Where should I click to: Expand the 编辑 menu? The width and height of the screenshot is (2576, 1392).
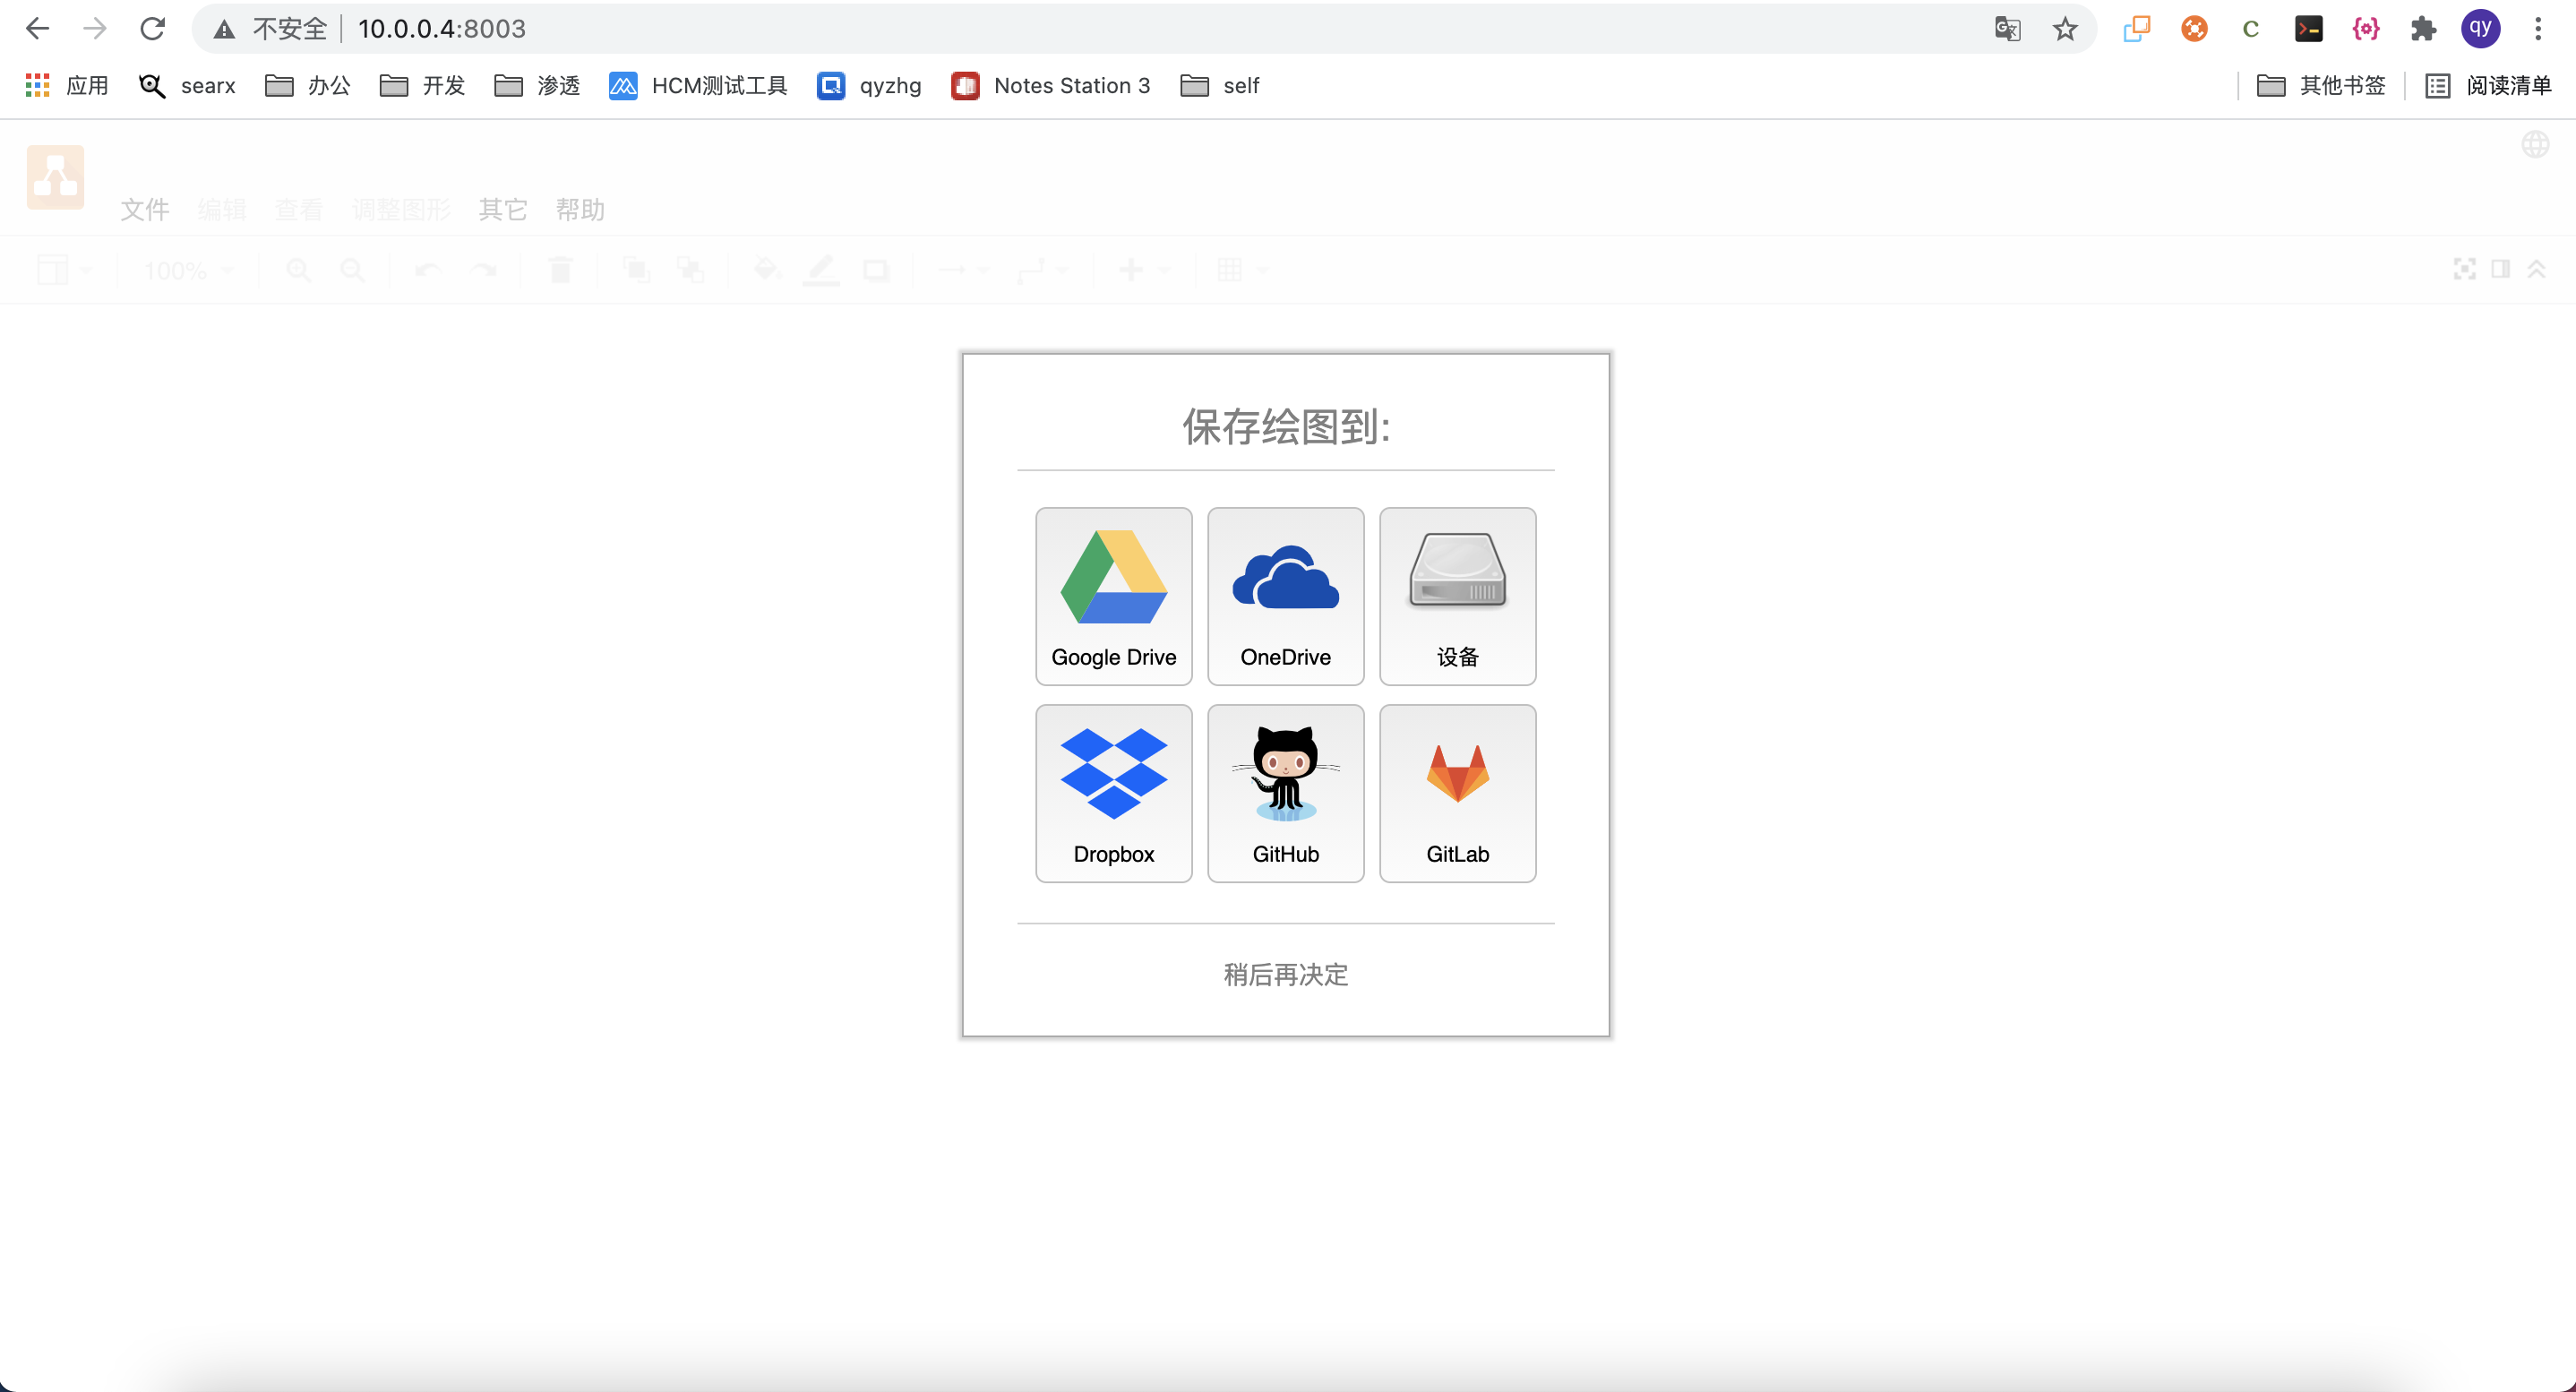221,209
